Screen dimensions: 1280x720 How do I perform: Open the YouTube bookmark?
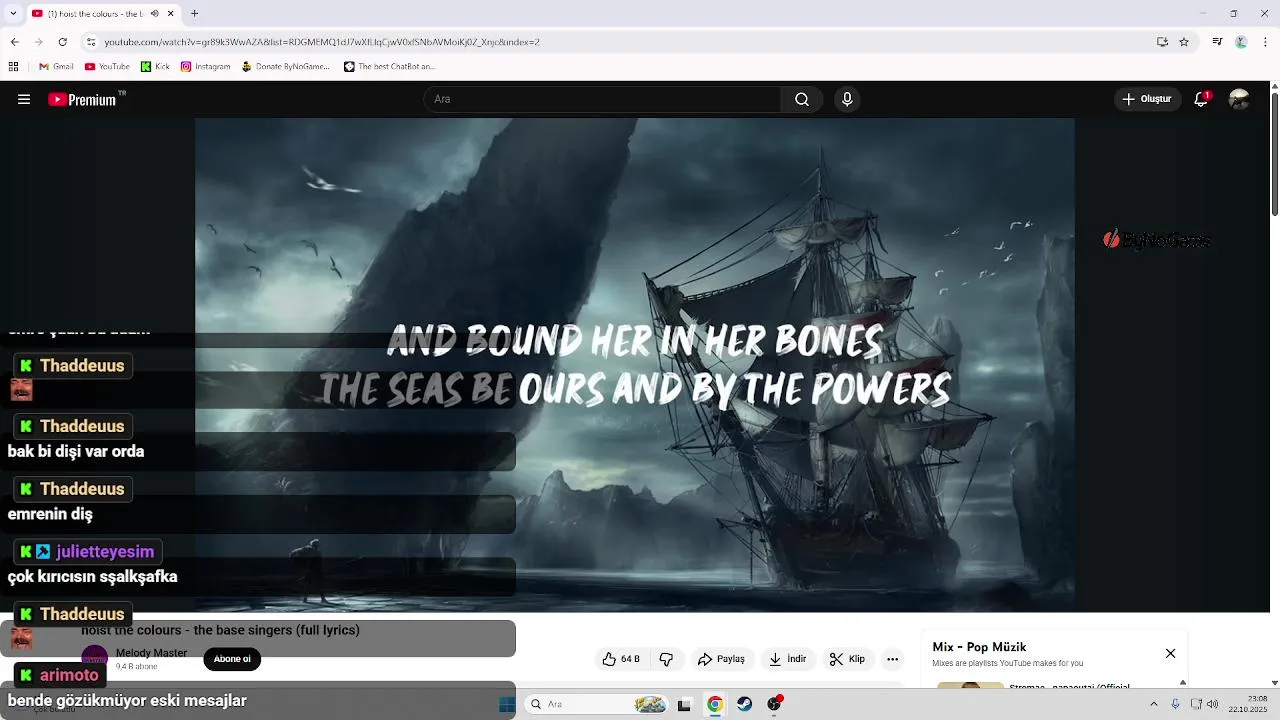[x=107, y=67]
